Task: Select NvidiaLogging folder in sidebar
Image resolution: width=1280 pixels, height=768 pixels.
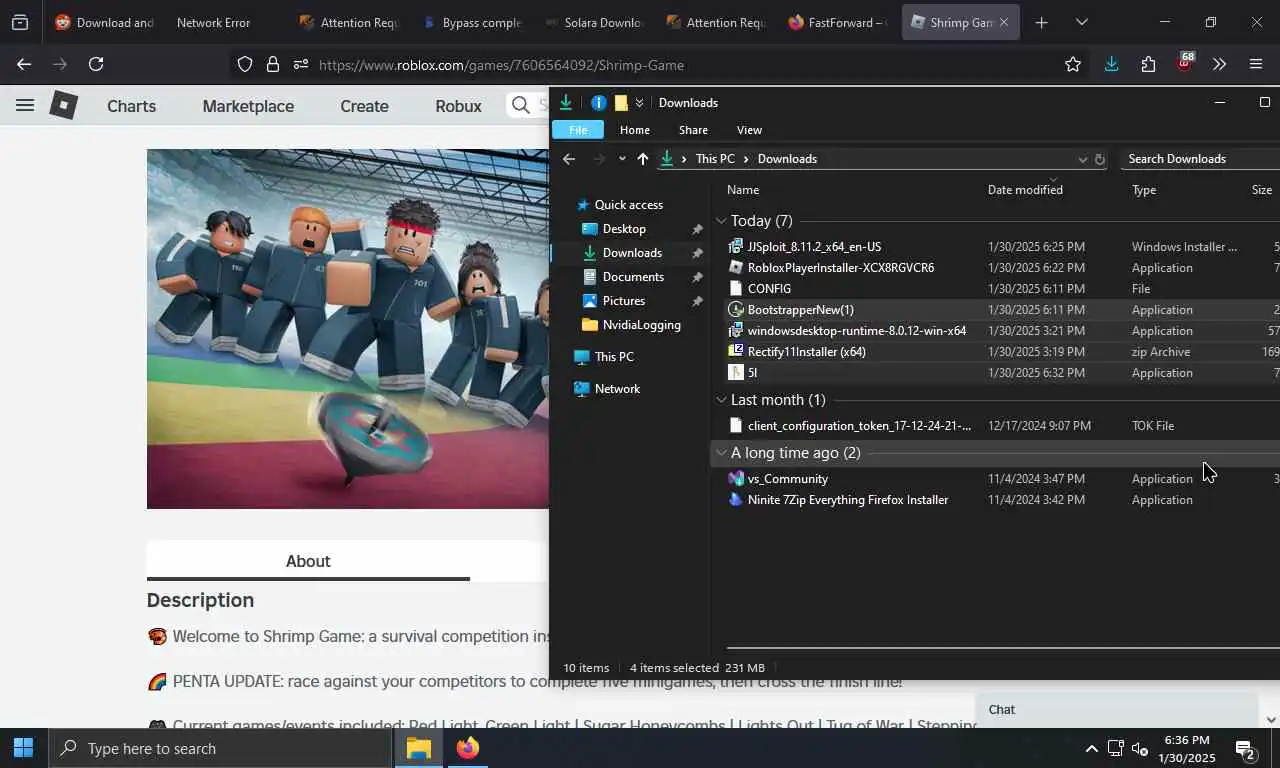Action: 641,325
